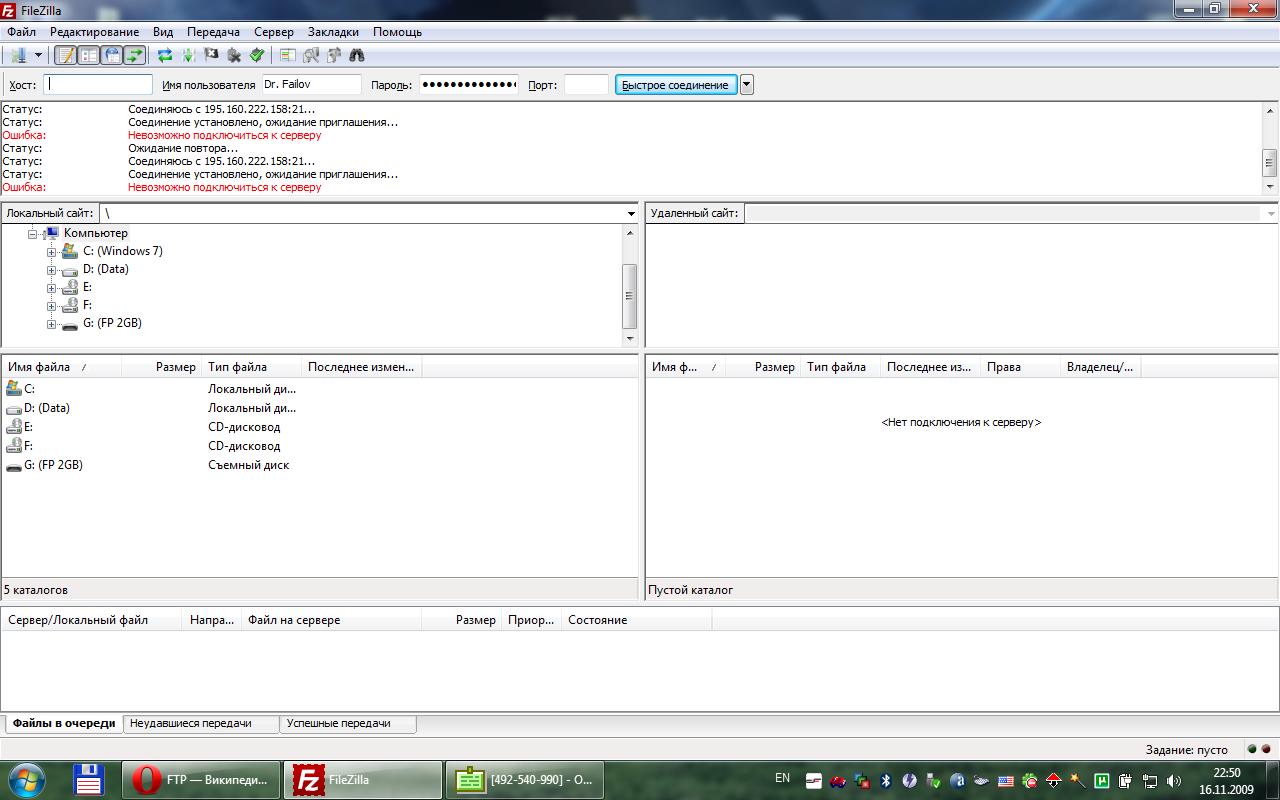The height and width of the screenshot is (800, 1280).
Task: Click the Имя пользователя field with Dr. Failov
Action: pyautogui.click(x=311, y=85)
